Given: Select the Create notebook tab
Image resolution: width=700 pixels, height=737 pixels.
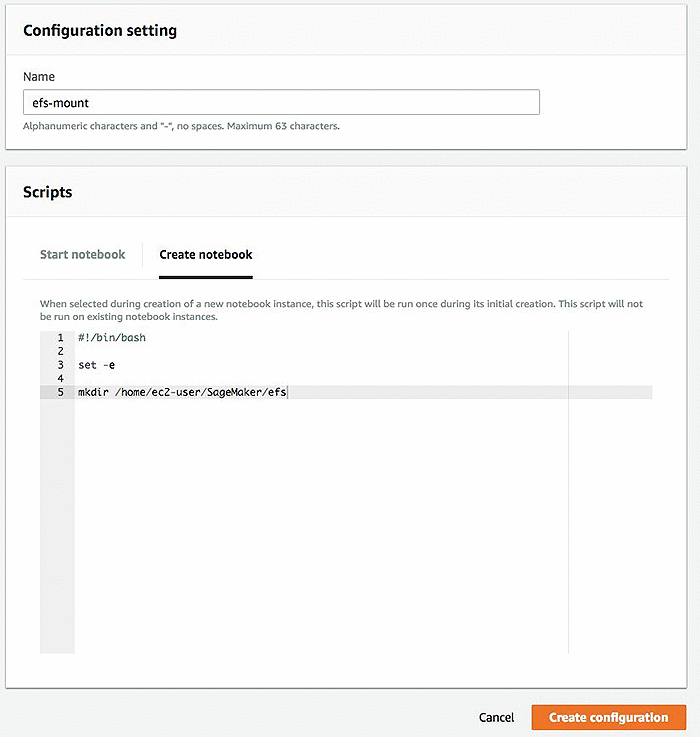Looking at the screenshot, I should click(x=206, y=254).
